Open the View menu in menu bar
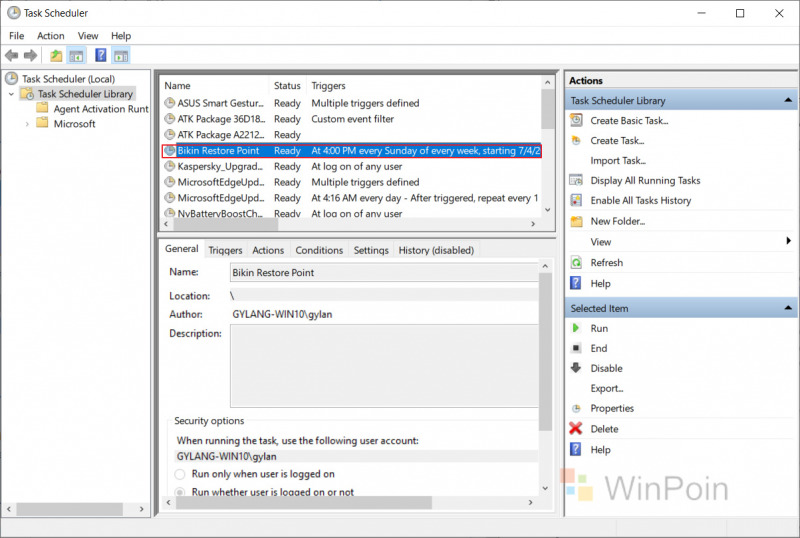800x538 pixels. (88, 36)
